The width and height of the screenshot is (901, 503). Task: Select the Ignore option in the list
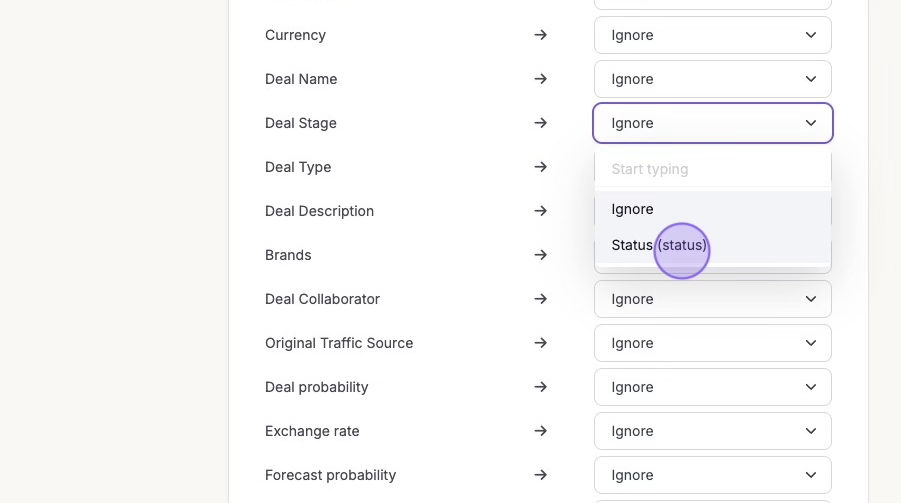(x=632, y=209)
